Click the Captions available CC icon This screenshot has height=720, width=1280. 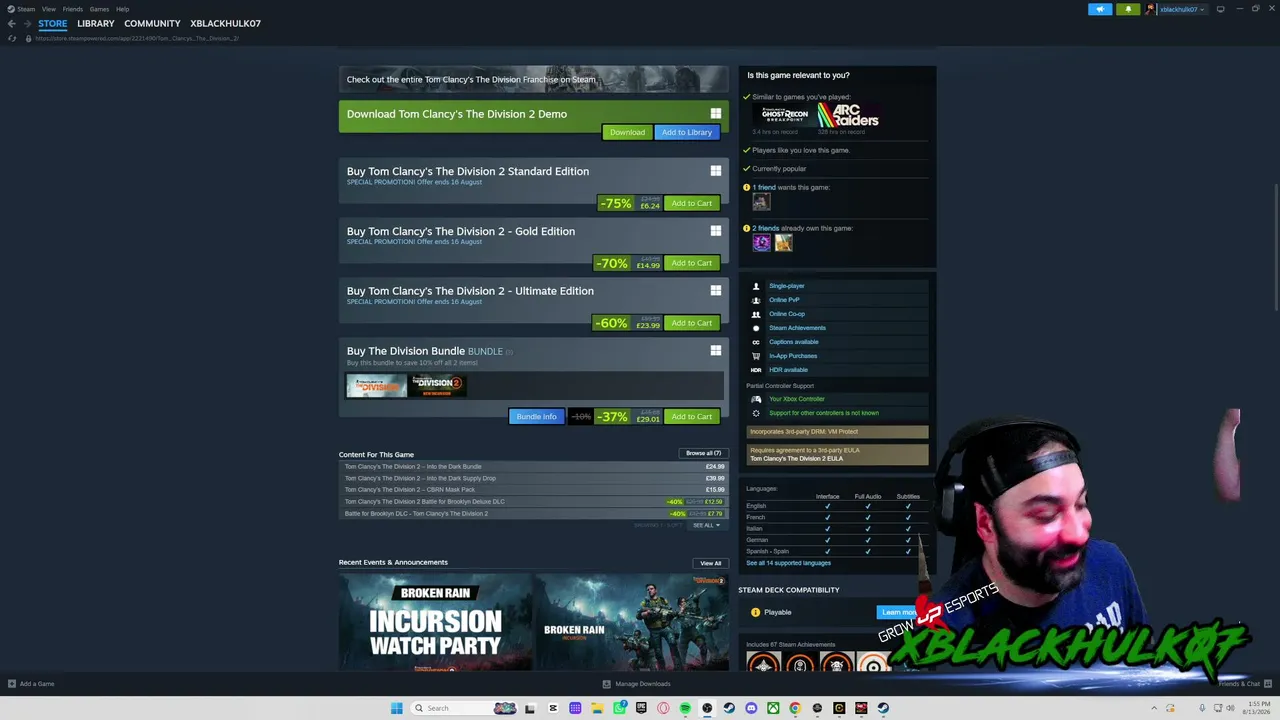tap(756, 342)
